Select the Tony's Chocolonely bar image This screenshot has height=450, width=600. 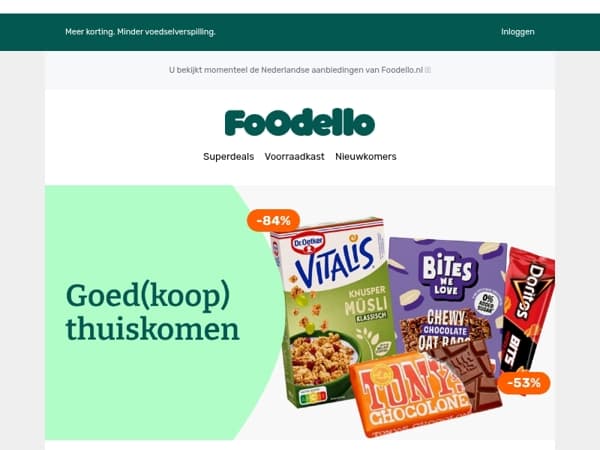point(411,395)
